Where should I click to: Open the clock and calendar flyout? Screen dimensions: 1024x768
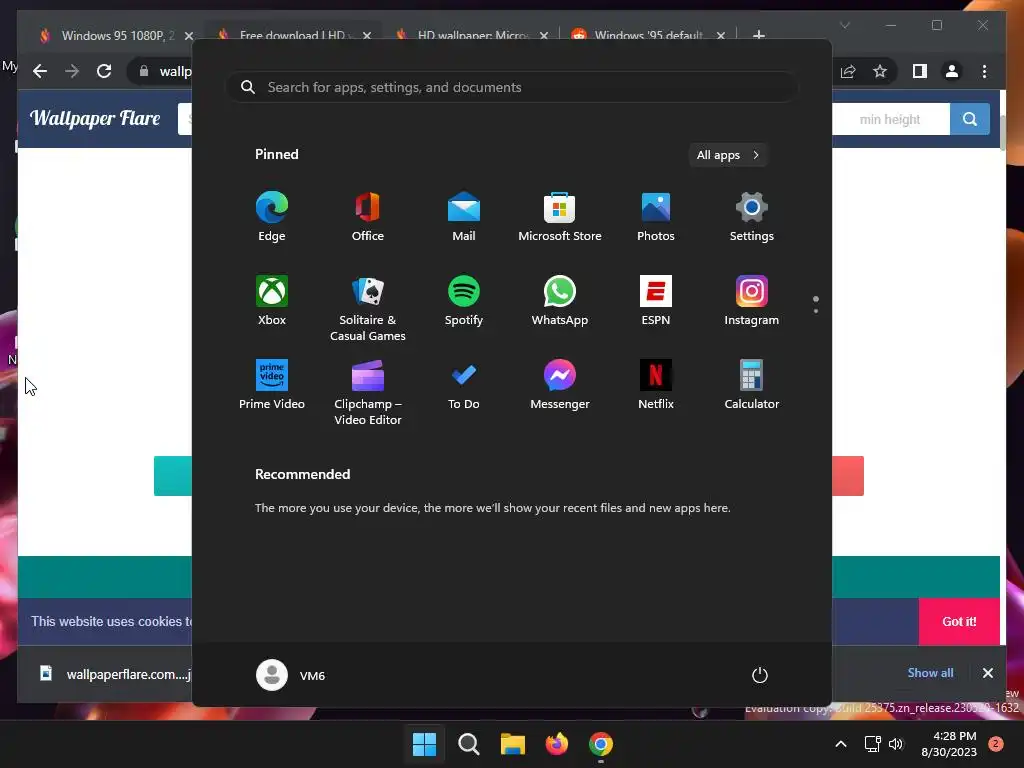[x=949, y=744]
